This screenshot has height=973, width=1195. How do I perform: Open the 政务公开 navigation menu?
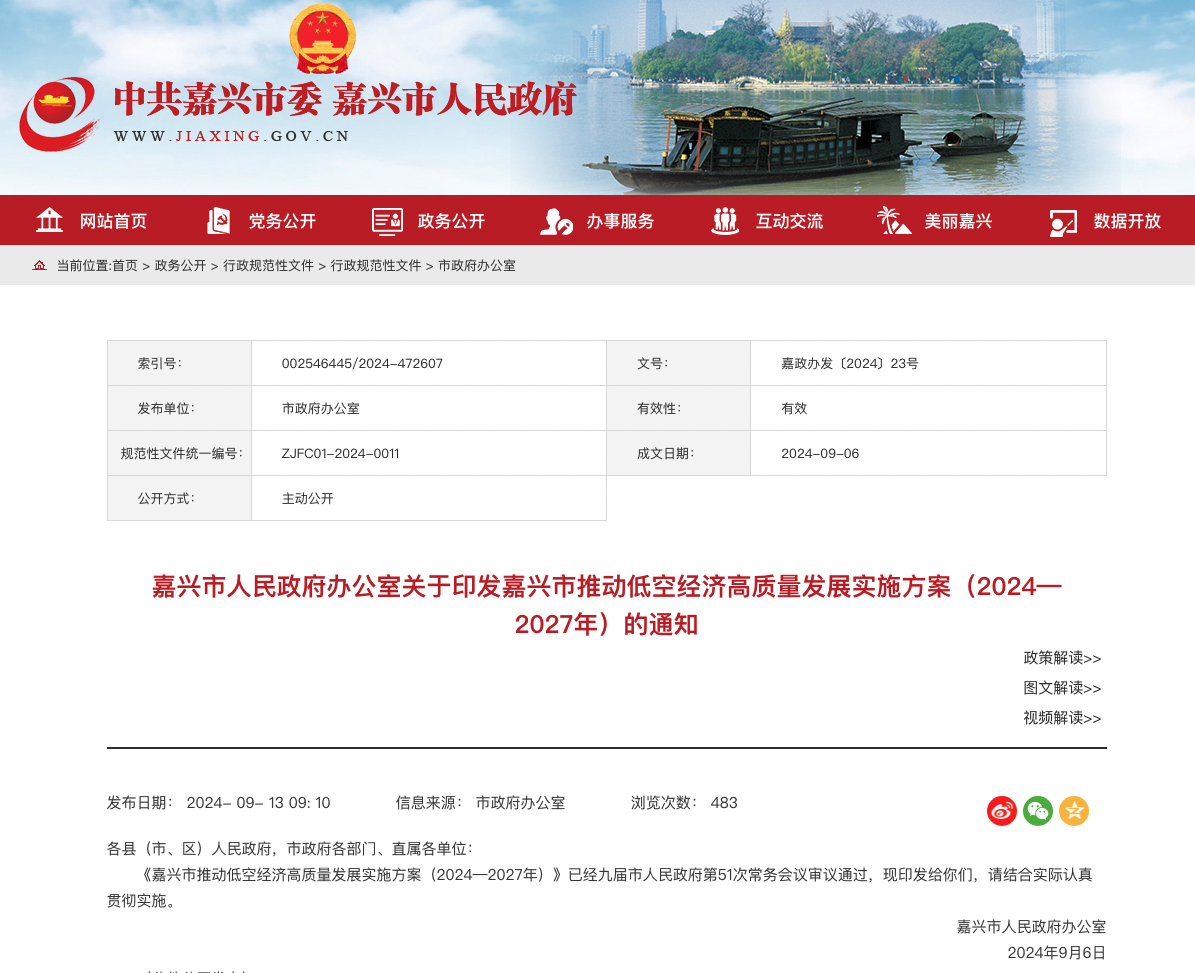pos(450,221)
